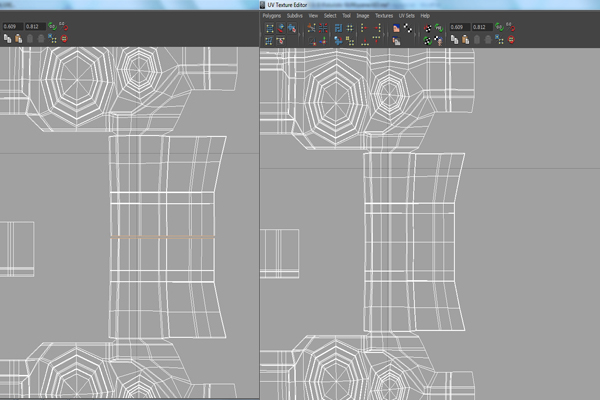Click the green circular arrows update icon beside checker
The image size is (600, 400).
coord(439,28)
